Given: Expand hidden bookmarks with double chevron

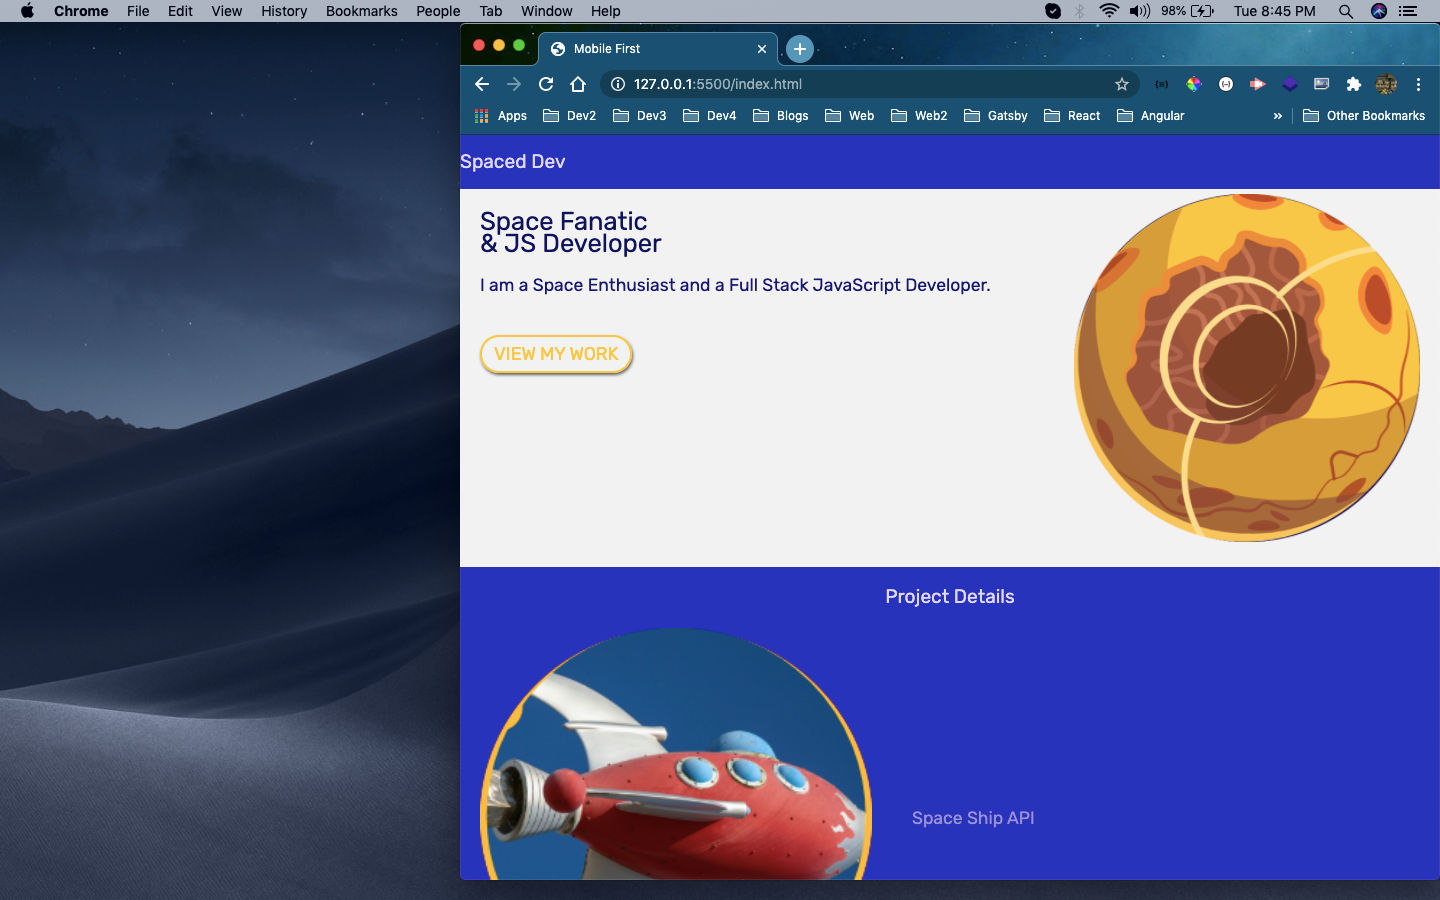Looking at the screenshot, I should 1277,116.
